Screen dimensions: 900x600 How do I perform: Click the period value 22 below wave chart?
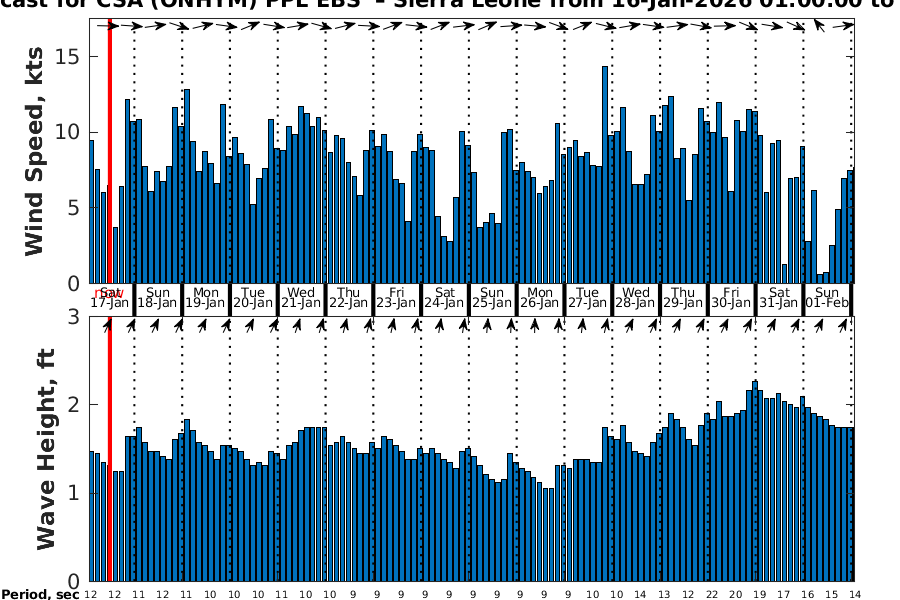pos(711,595)
